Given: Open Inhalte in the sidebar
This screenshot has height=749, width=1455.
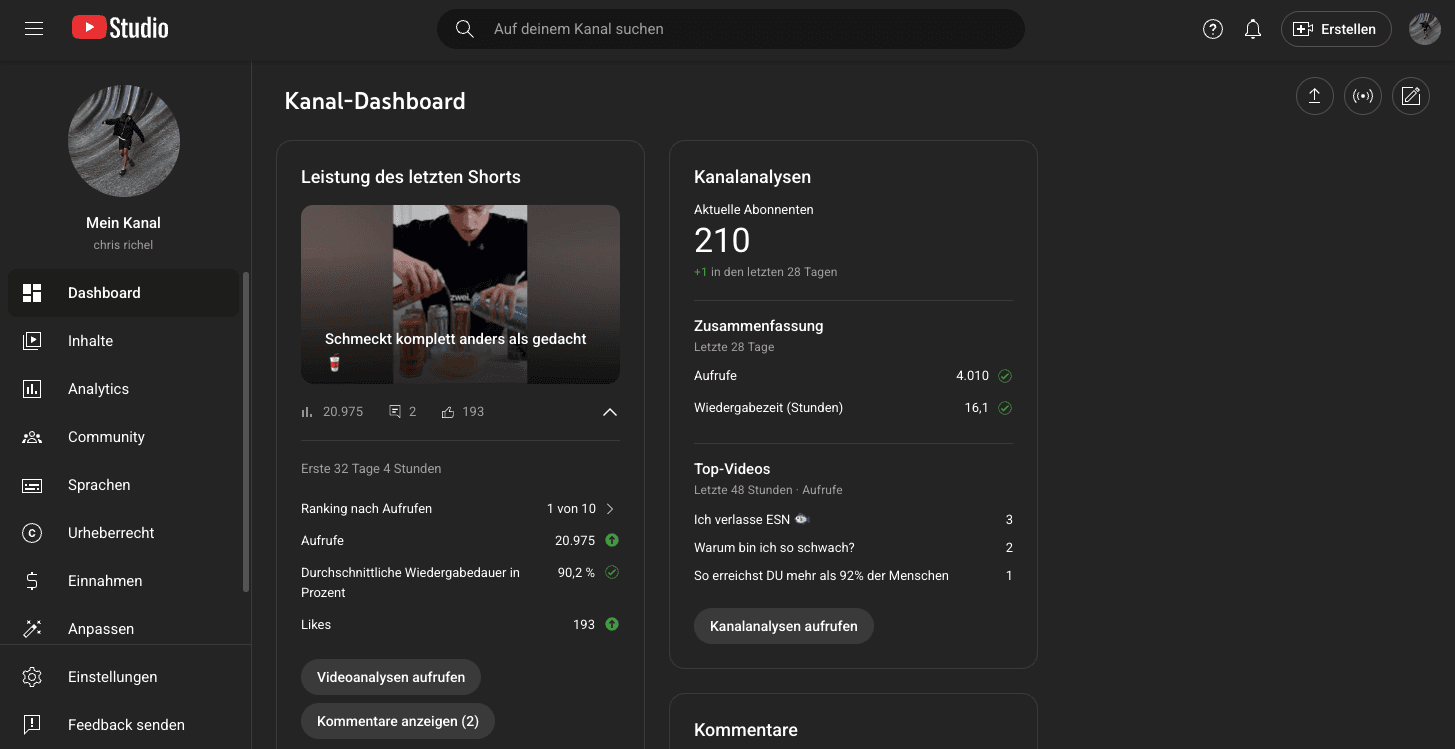Looking at the screenshot, I should (x=124, y=341).
